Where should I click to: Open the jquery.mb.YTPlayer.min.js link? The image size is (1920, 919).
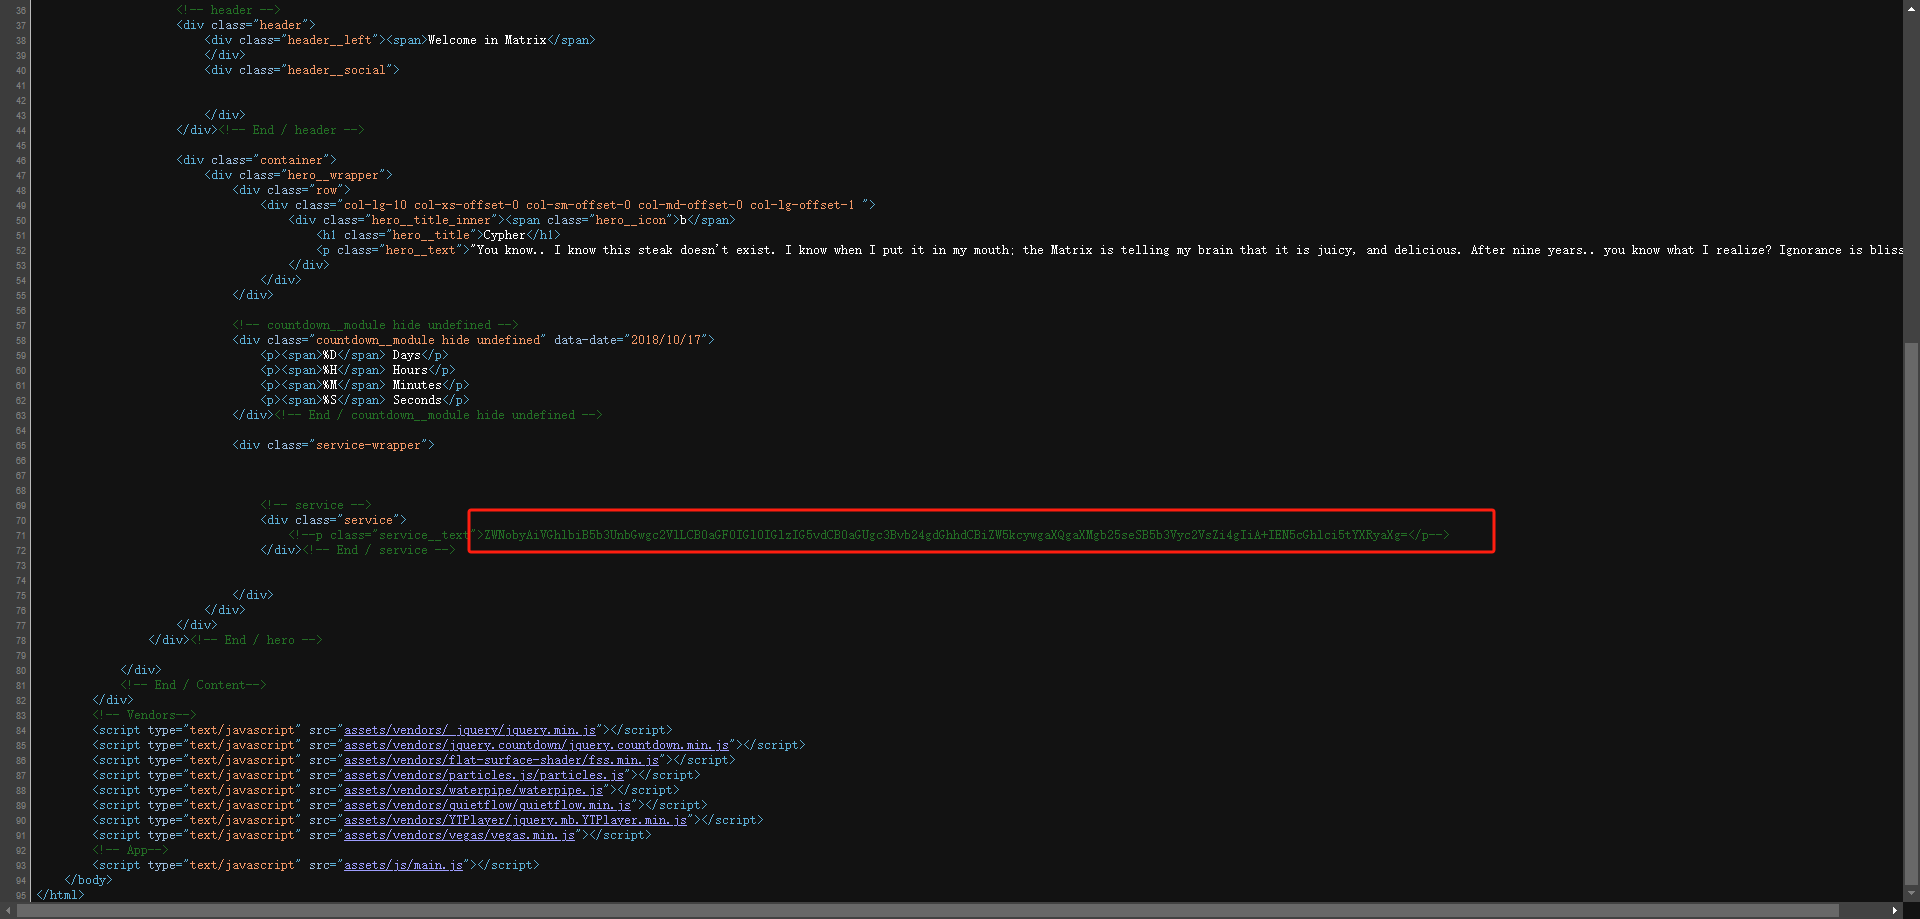click(x=515, y=820)
